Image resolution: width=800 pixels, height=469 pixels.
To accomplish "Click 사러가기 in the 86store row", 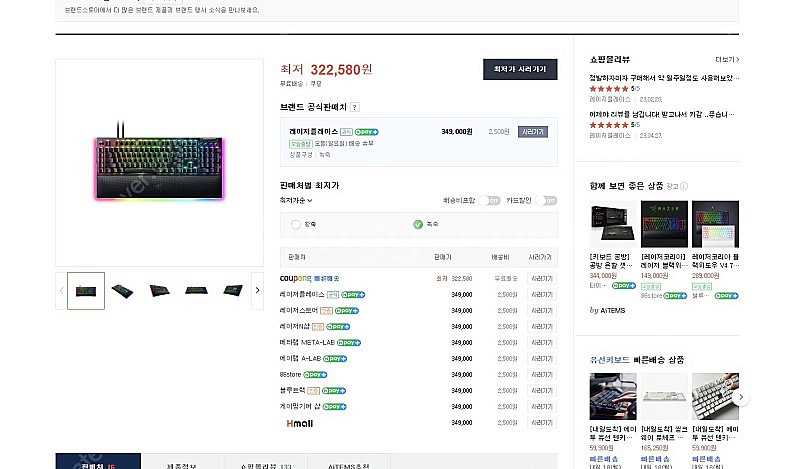I will pos(541,375).
